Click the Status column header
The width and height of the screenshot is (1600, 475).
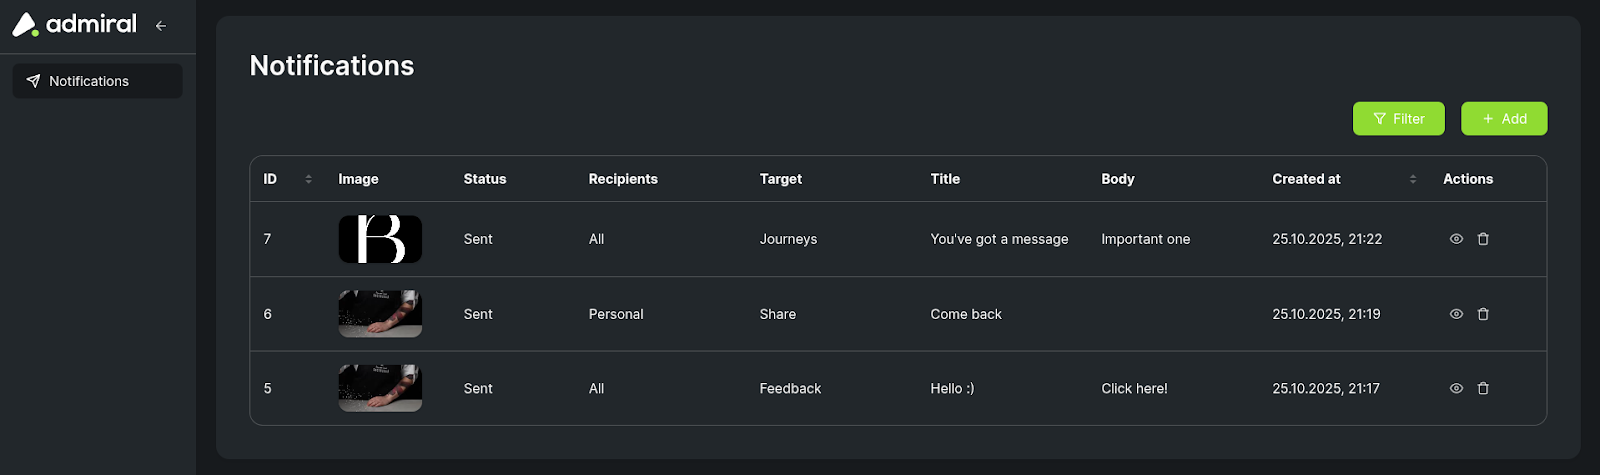pyautogui.click(x=485, y=179)
